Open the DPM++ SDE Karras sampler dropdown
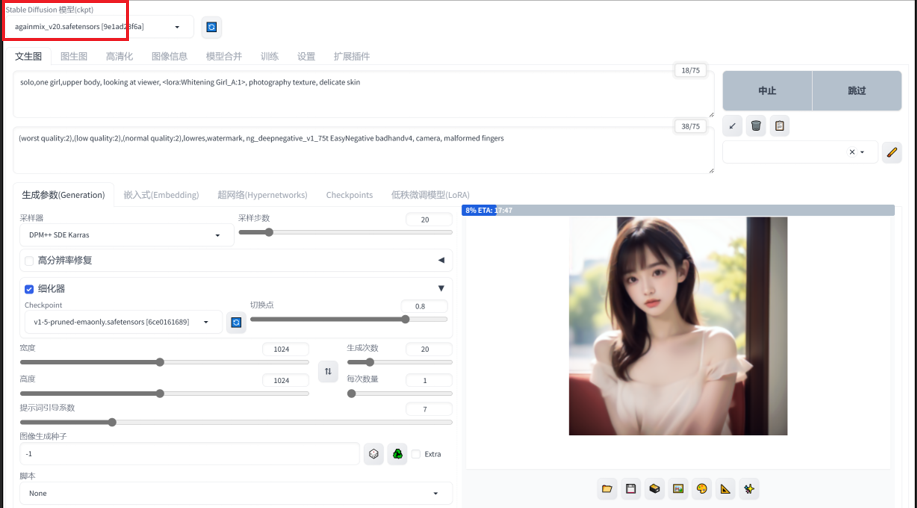 point(126,235)
